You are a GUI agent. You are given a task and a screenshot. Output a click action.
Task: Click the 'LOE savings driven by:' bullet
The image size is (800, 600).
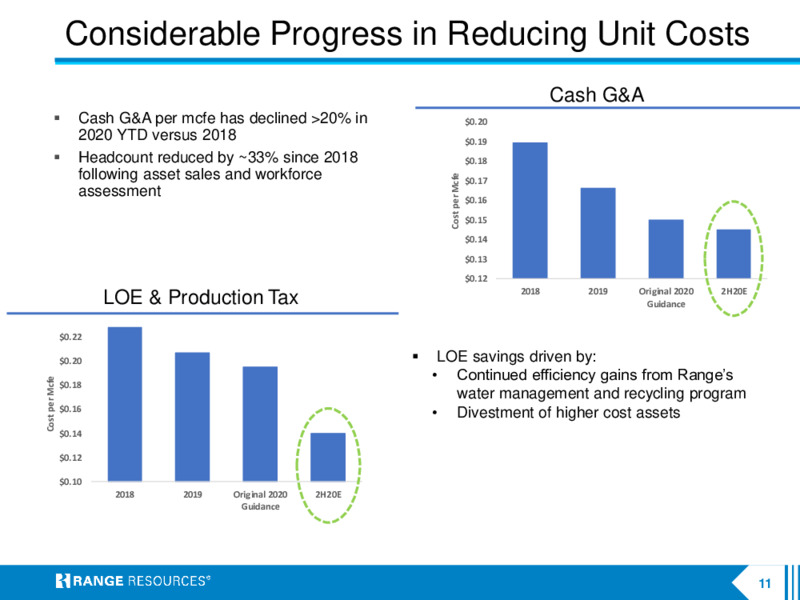[x=516, y=356]
